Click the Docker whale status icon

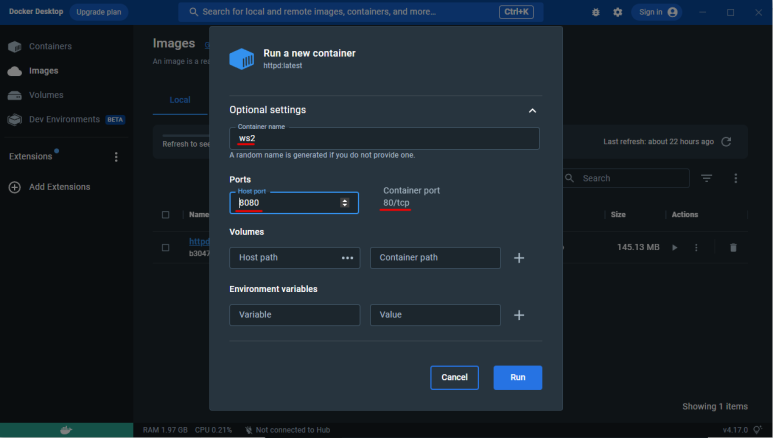click(x=66, y=430)
